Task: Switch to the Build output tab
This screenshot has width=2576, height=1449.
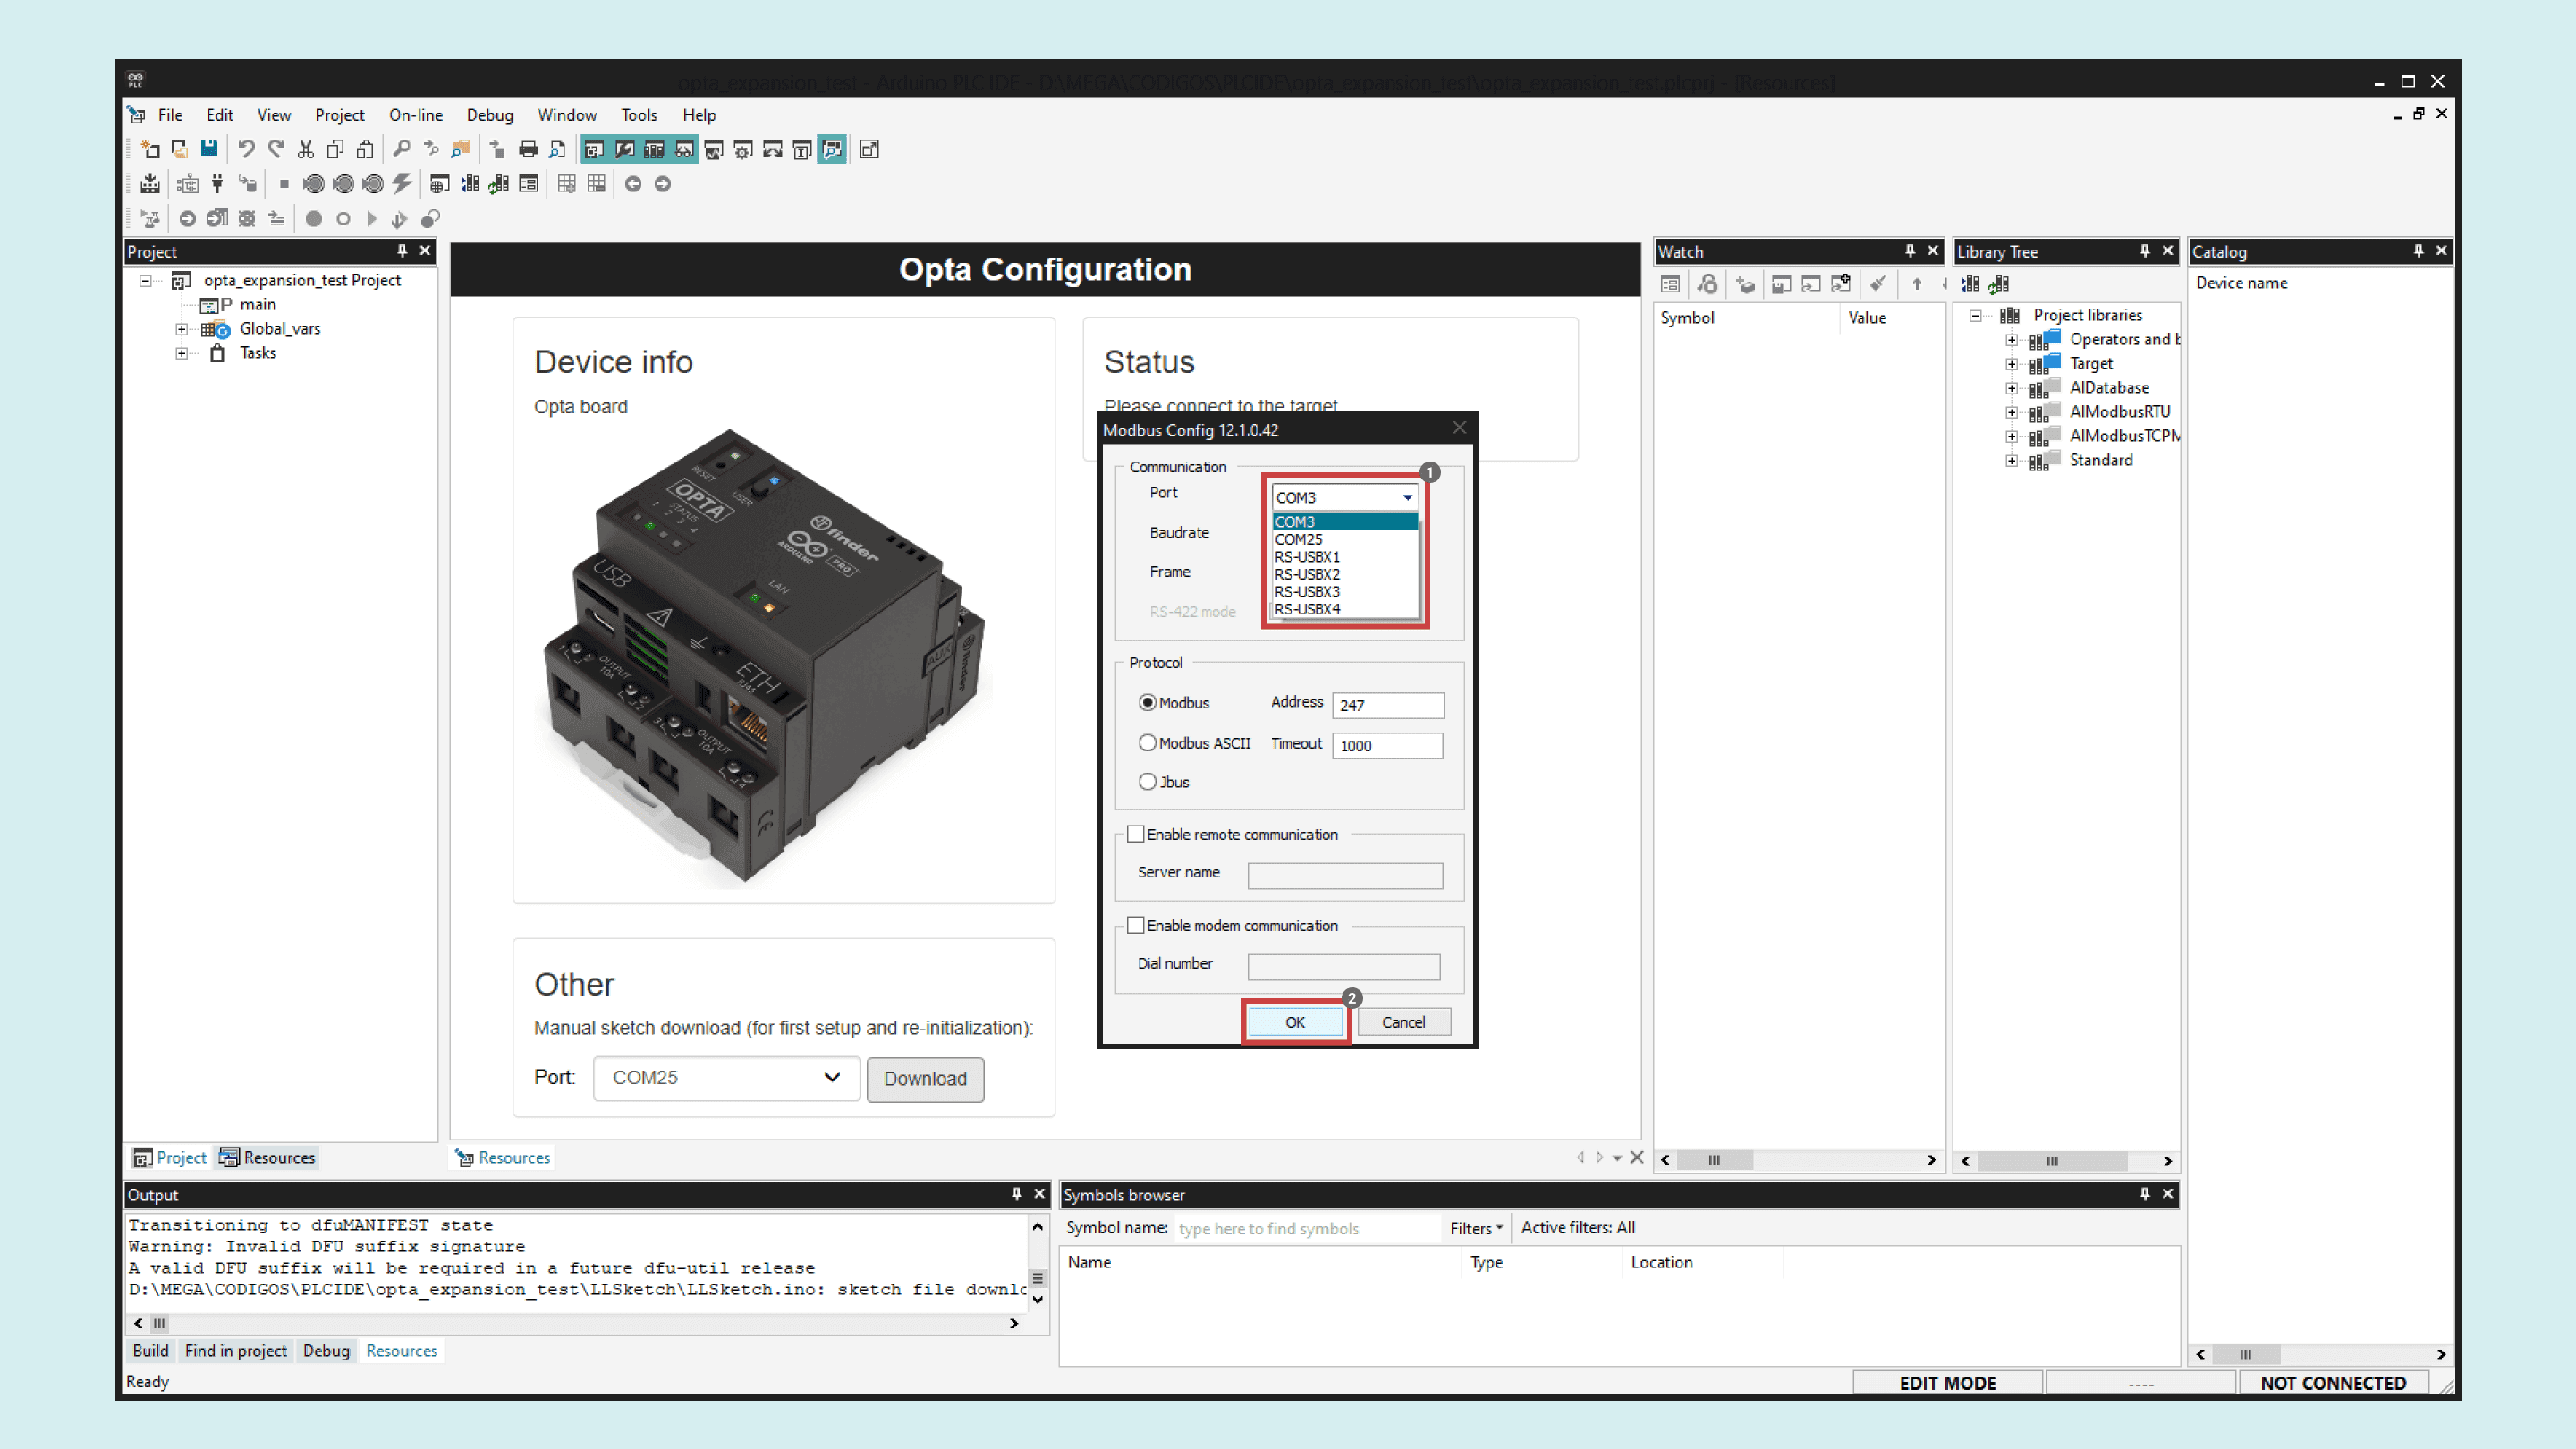Action: (x=150, y=1351)
